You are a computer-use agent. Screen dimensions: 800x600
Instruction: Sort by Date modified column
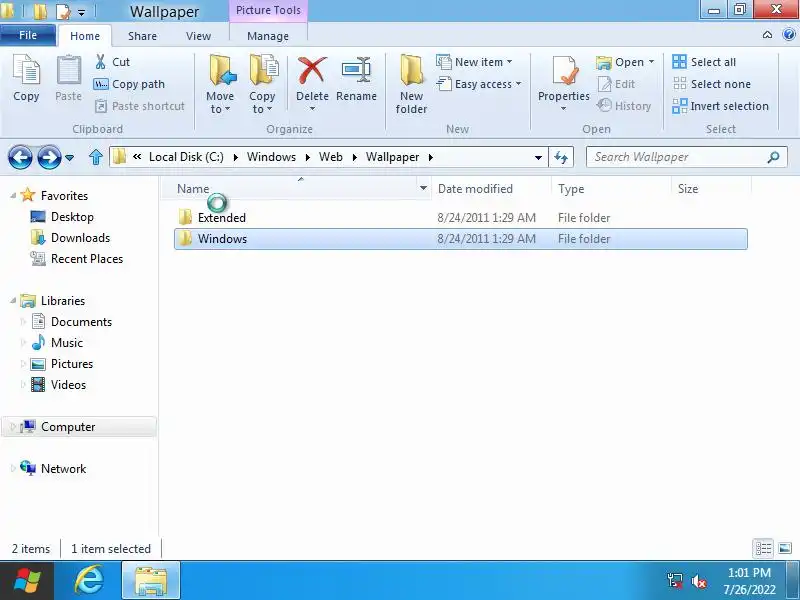click(x=476, y=189)
